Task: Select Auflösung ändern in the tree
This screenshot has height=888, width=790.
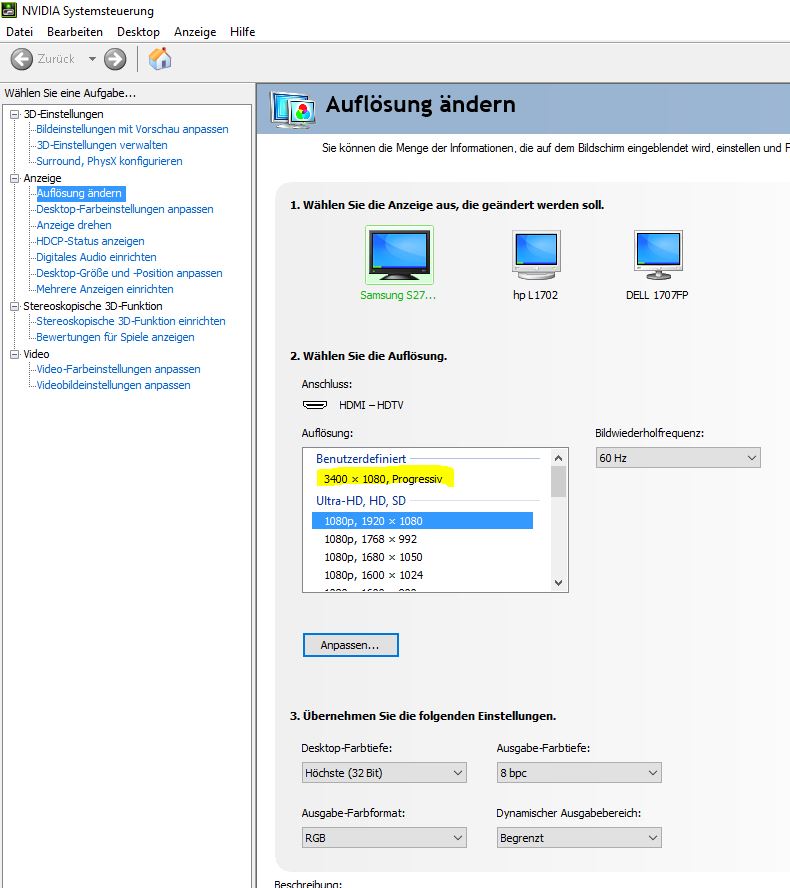Action: (x=79, y=193)
